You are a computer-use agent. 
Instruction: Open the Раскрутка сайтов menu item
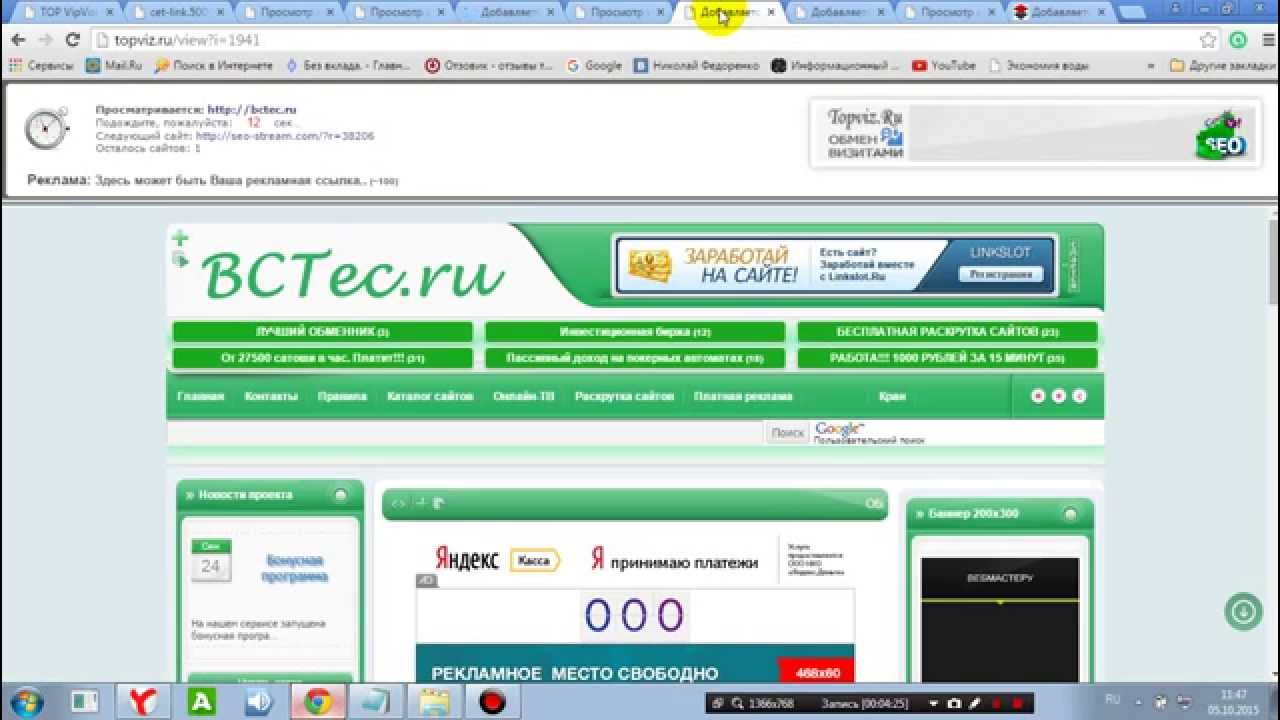624,396
